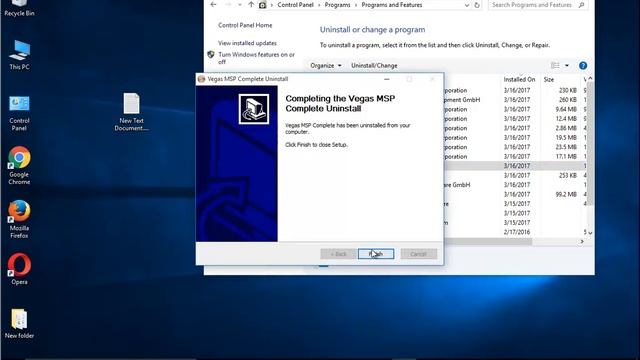Viewport: 640px width, 360px height.
Task: Click the search magnifier icon
Action: pyautogui.click(x=582, y=5)
